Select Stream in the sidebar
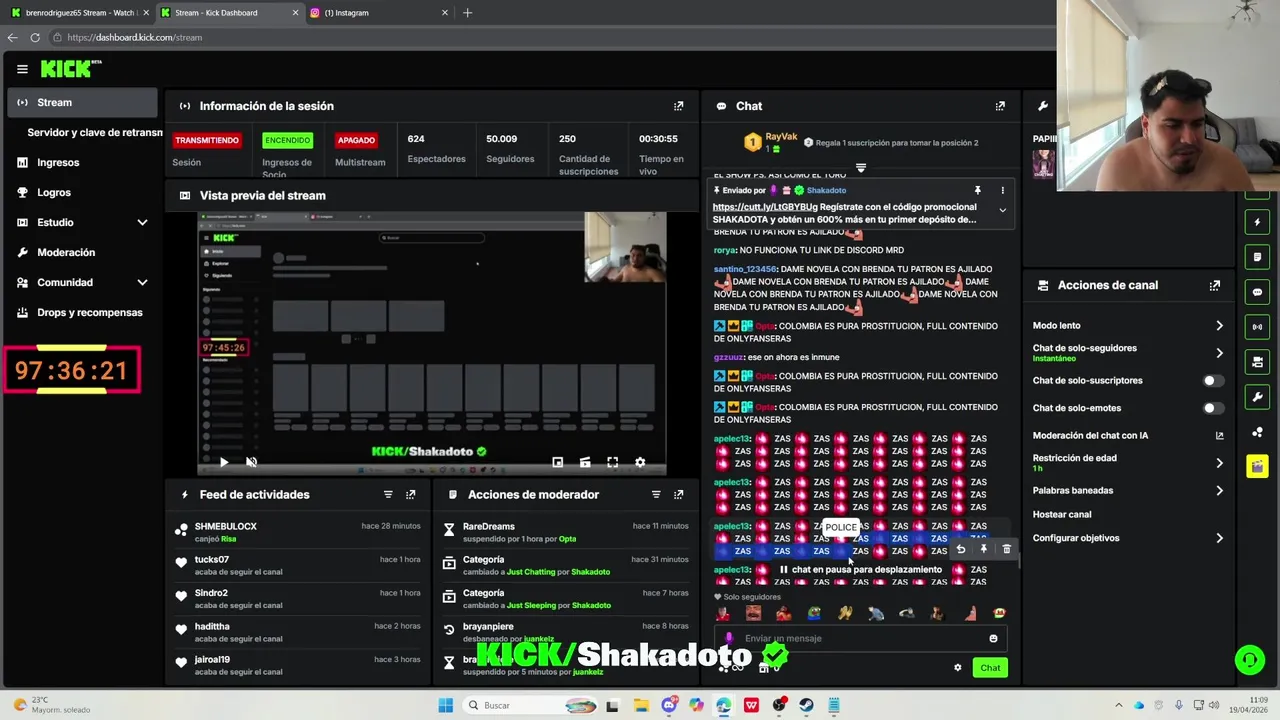Image resolution: width=1280 pixels, height=720 pixels. [82, 102]
